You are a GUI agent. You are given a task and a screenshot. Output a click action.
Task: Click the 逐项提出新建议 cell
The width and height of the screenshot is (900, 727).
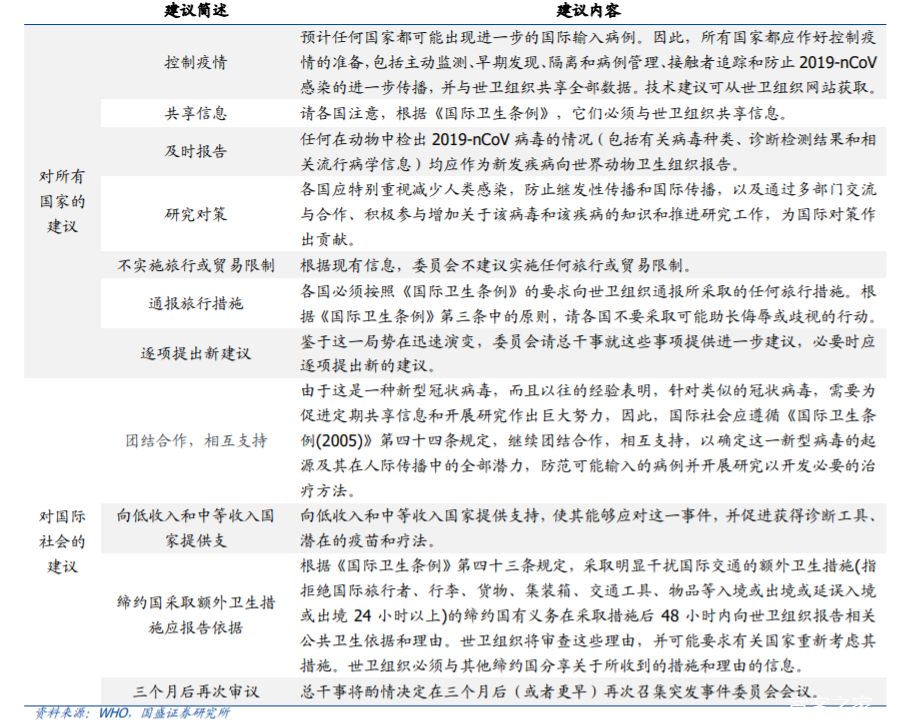click(196, 353)
